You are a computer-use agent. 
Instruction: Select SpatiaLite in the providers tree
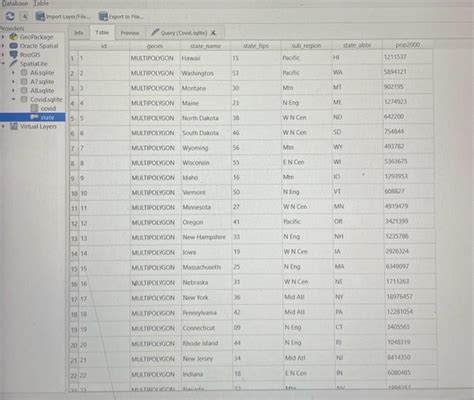pos(33,64)
